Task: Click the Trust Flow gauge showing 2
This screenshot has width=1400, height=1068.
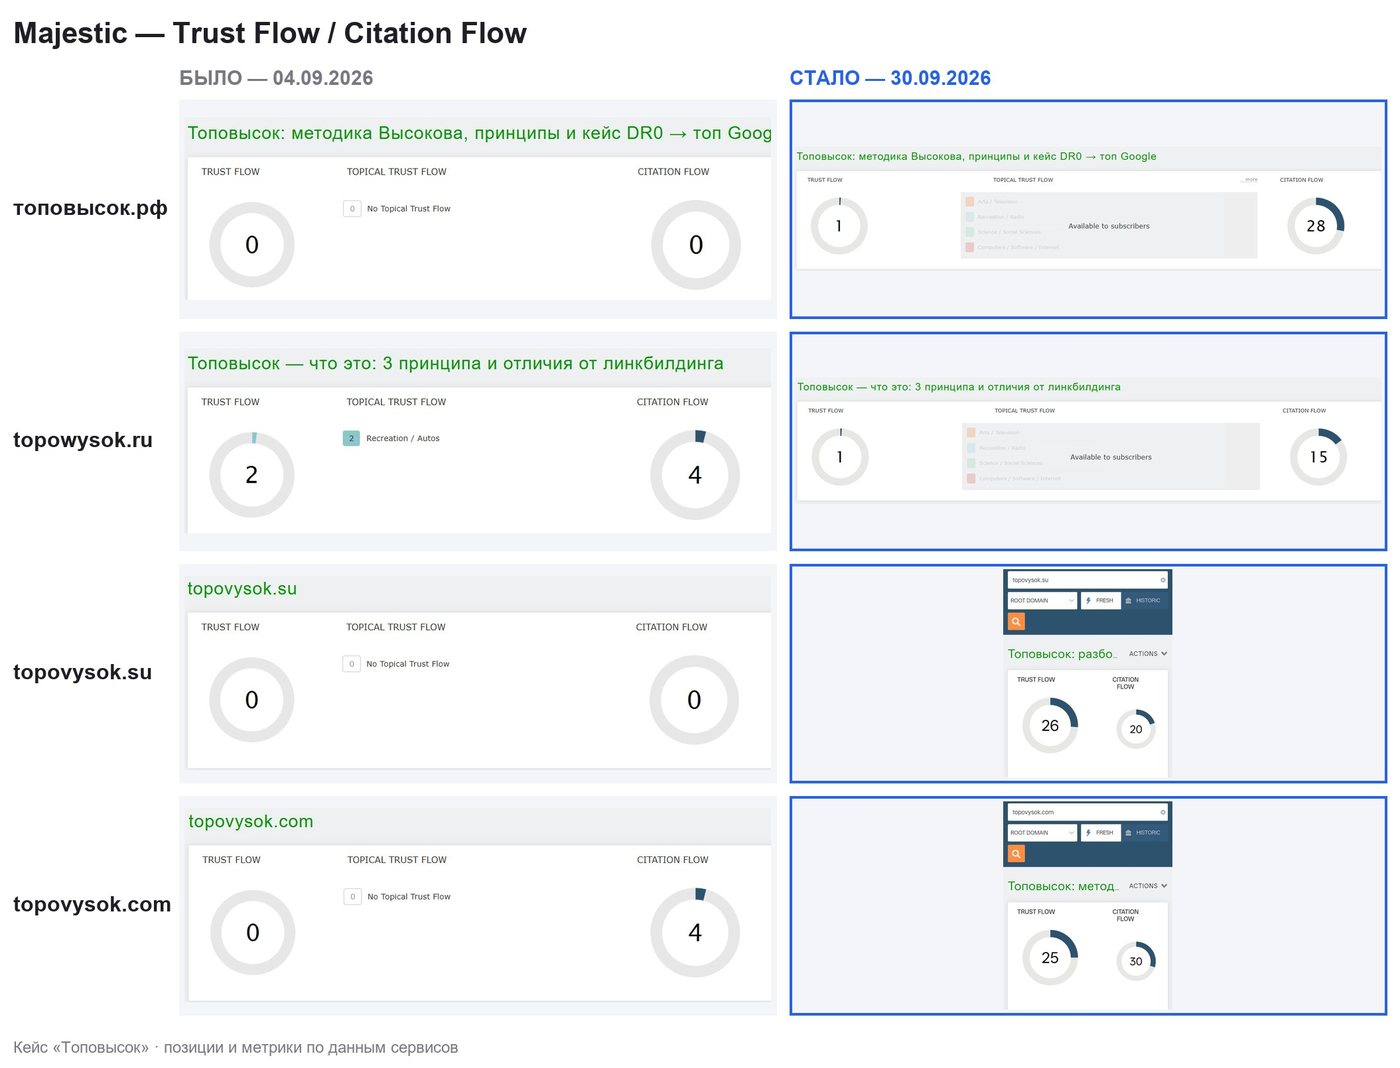Action: point(252,475)
